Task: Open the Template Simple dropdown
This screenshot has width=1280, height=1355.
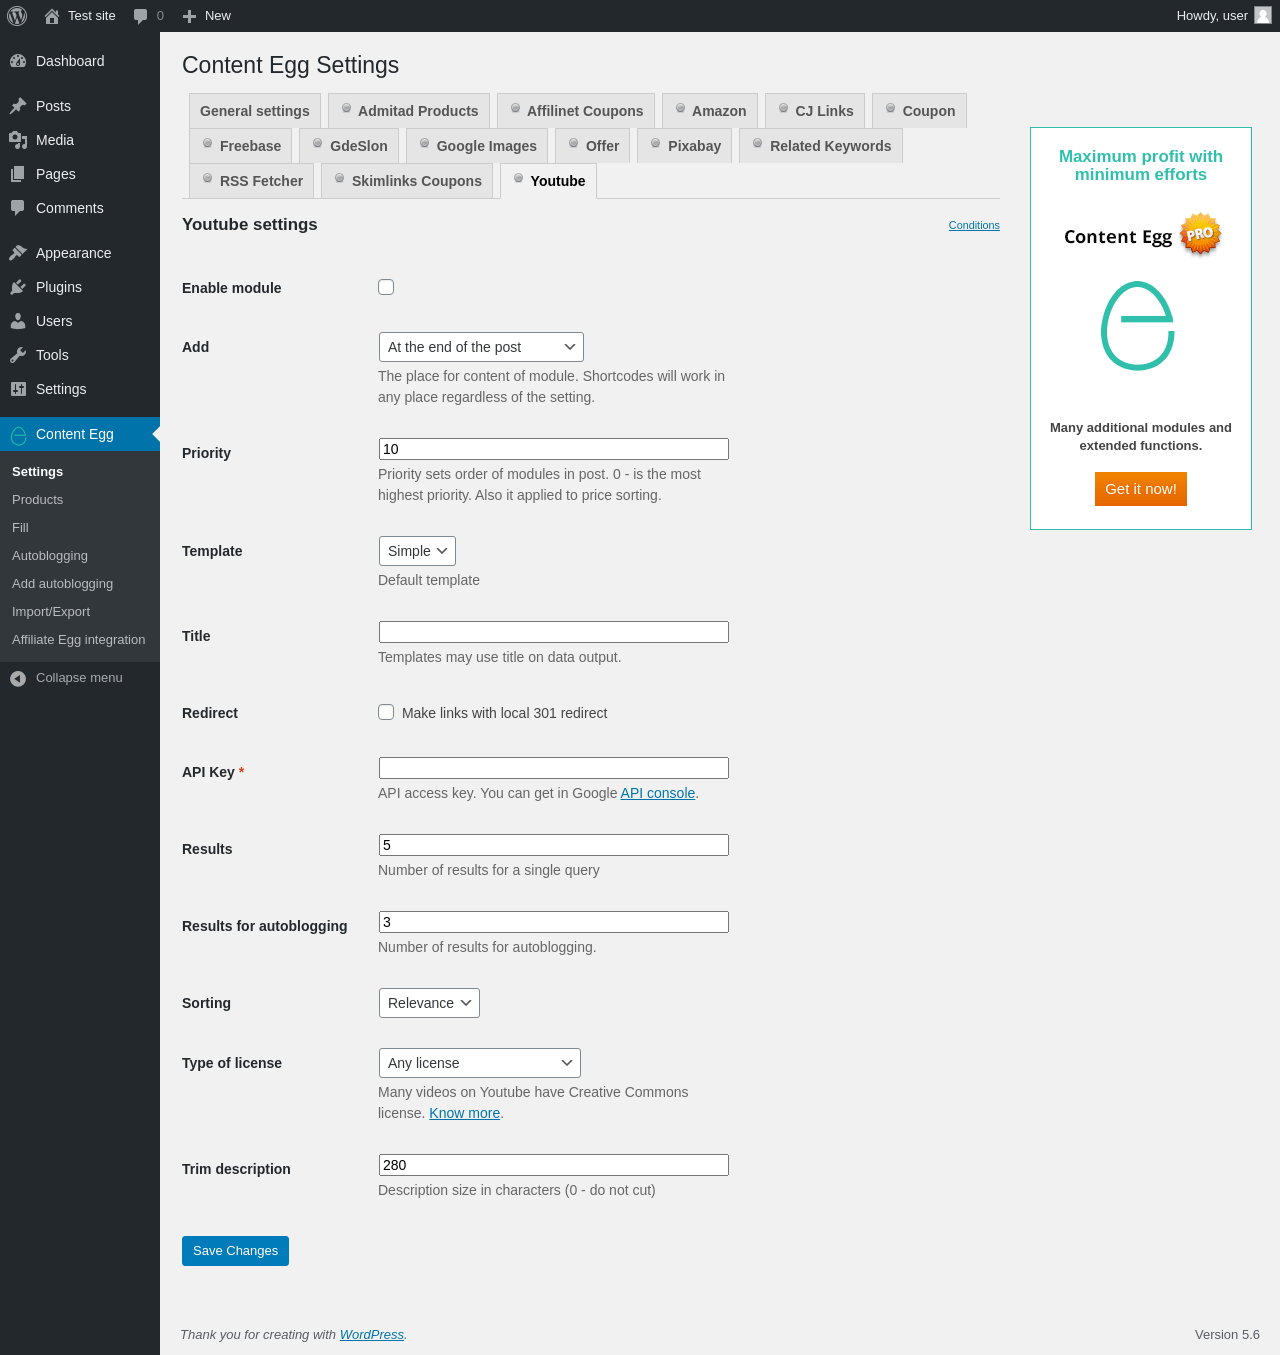Action: coord(417,551)
